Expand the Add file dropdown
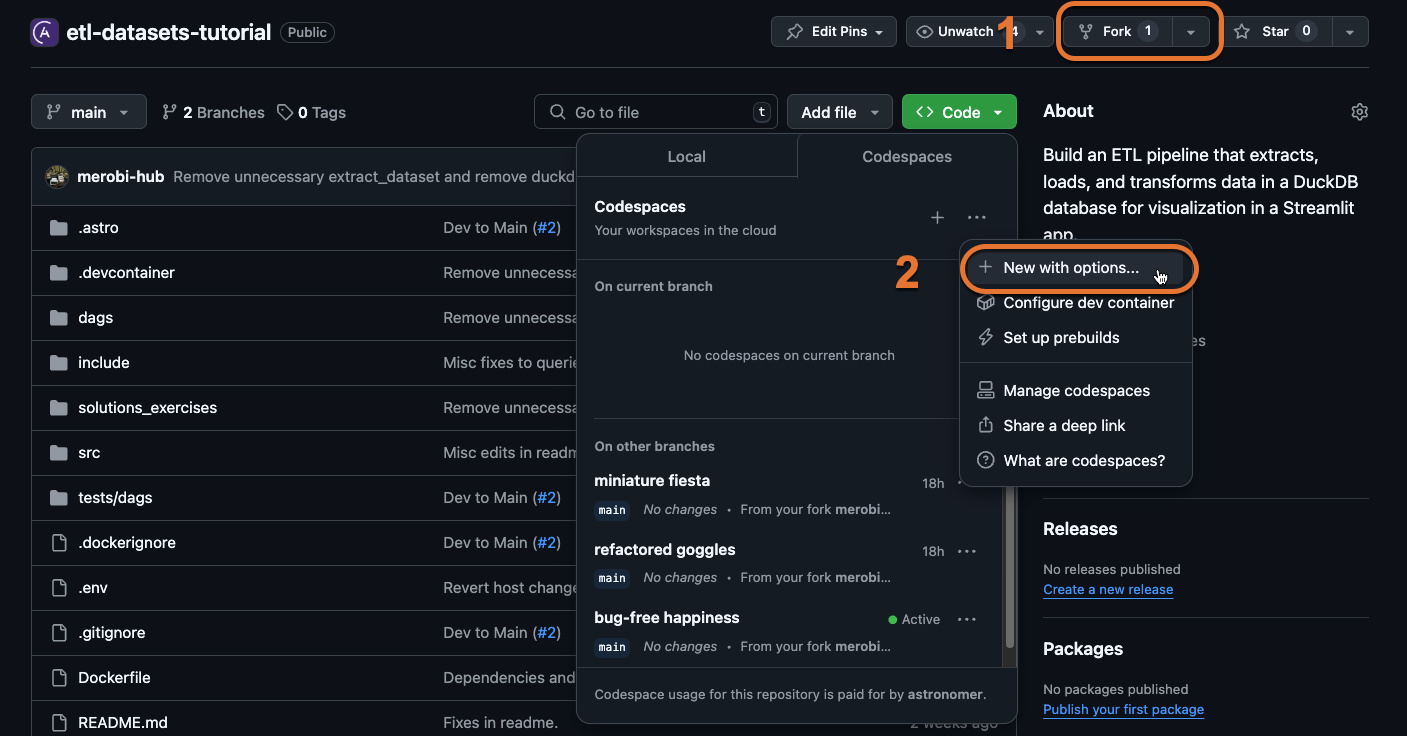 click(874, 112)
